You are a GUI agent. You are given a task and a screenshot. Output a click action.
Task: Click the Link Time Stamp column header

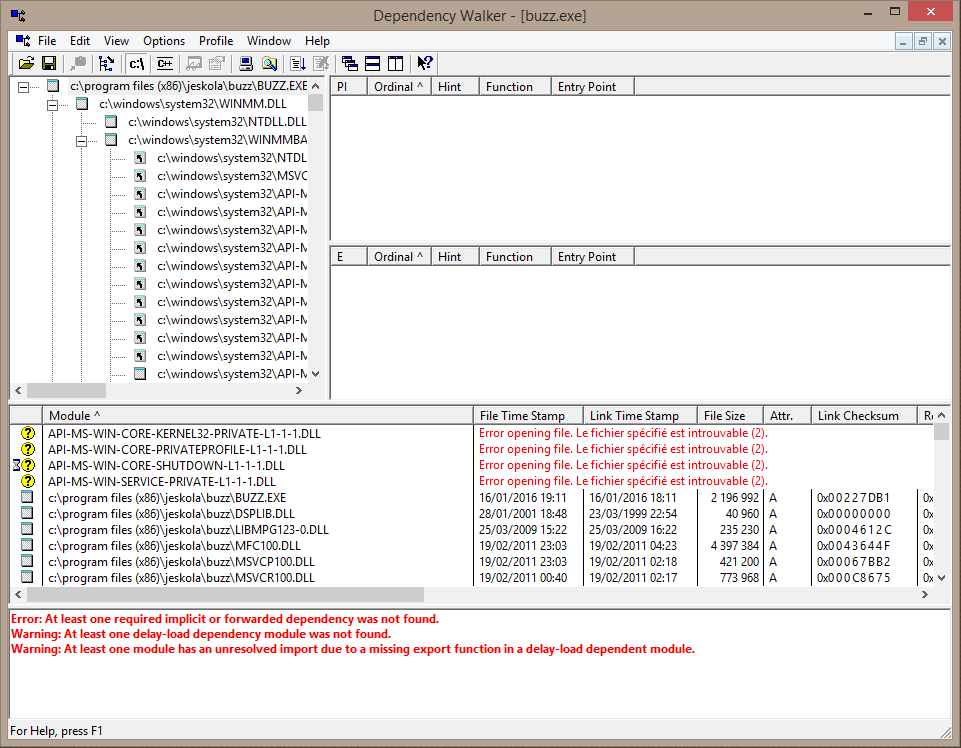(634, 416)
